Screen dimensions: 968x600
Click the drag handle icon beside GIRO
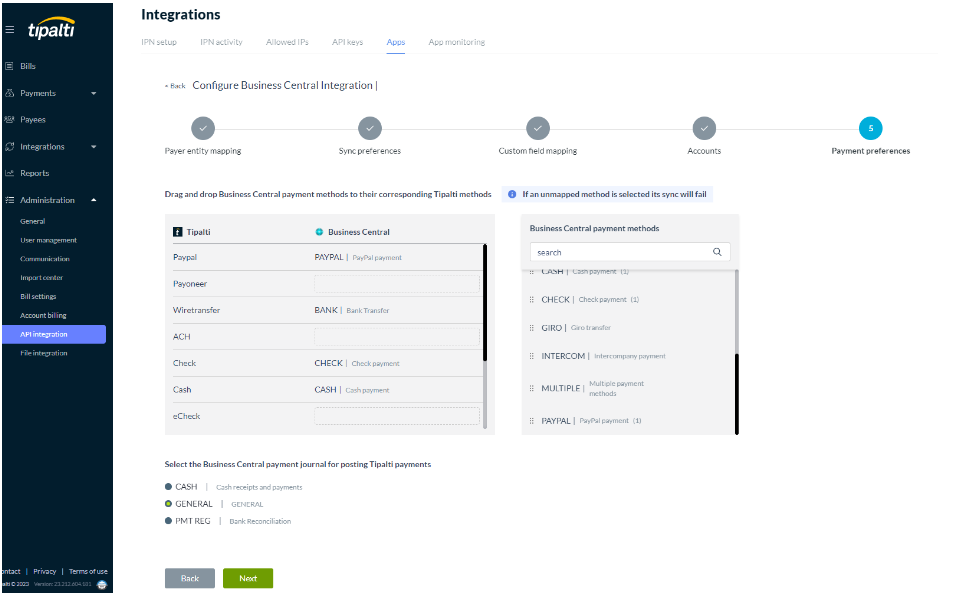[532, 328]
